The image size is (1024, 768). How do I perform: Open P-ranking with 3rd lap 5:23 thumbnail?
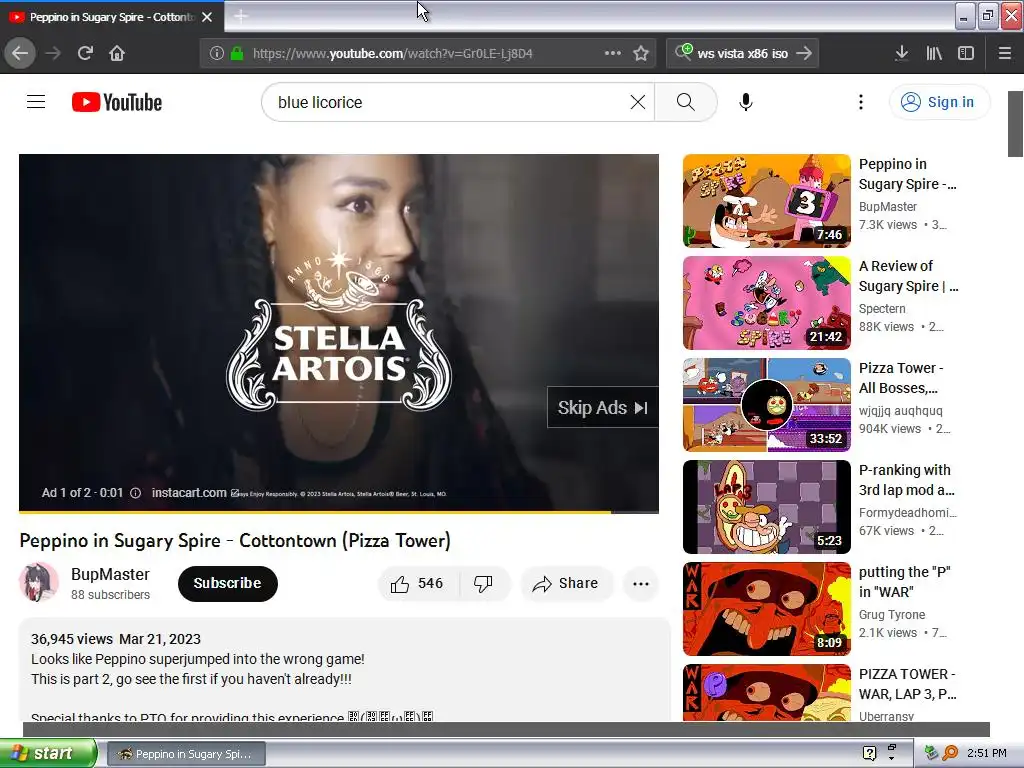tap(767, 507)
